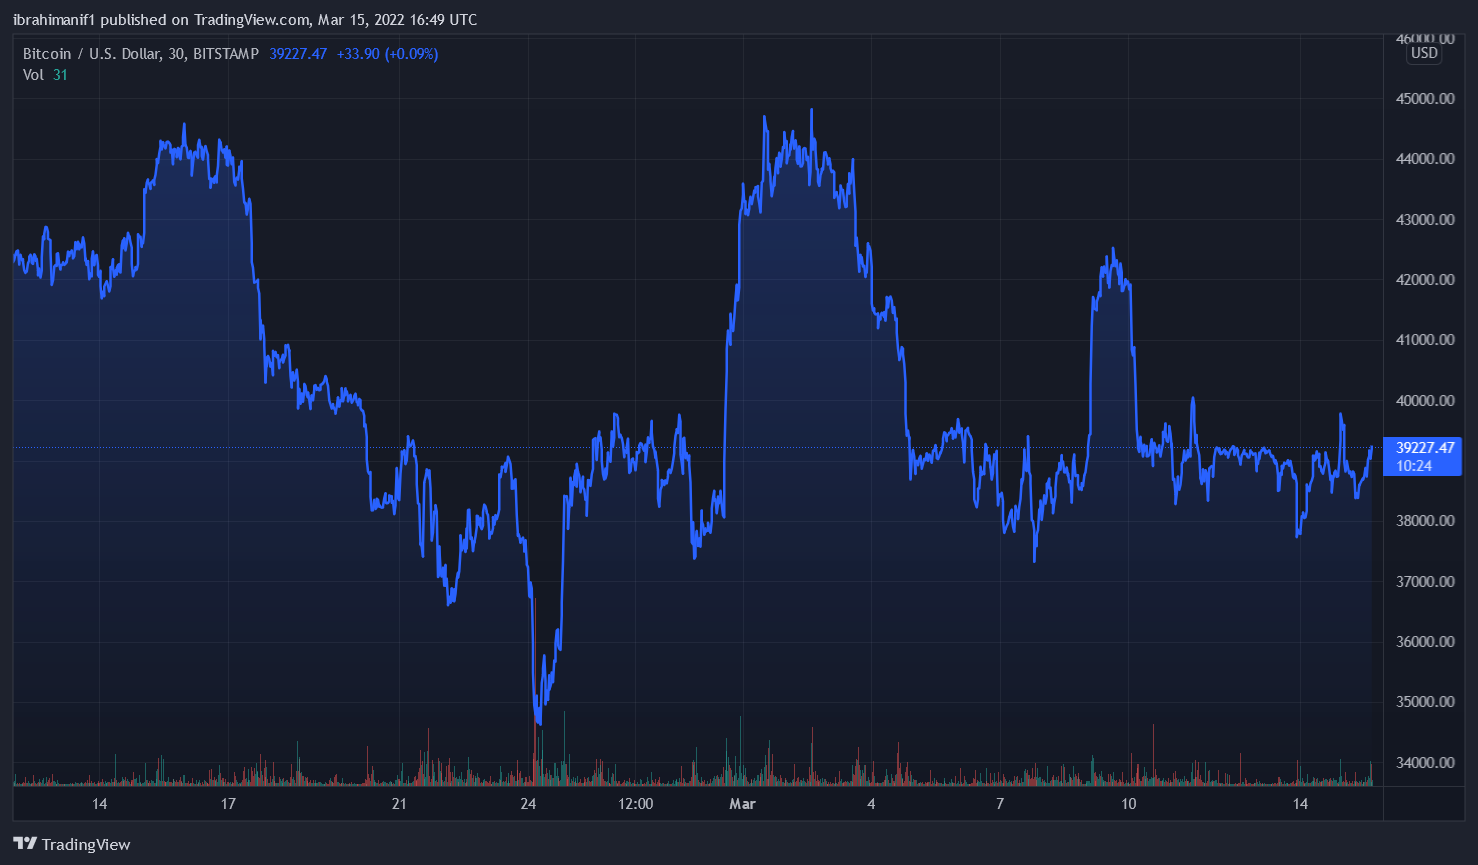Click the TradingView.com text in the header
The width and height of the screenshot is (1478, 865).
tap(252, 20)
